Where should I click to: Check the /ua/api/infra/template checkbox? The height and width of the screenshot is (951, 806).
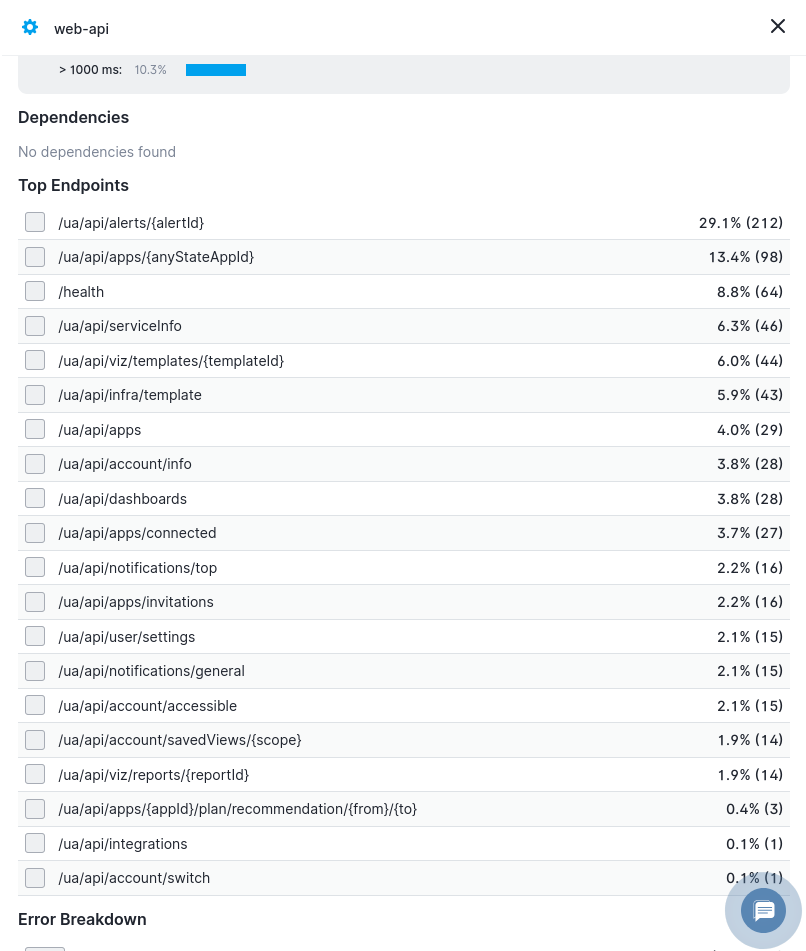tap(35, 395)
